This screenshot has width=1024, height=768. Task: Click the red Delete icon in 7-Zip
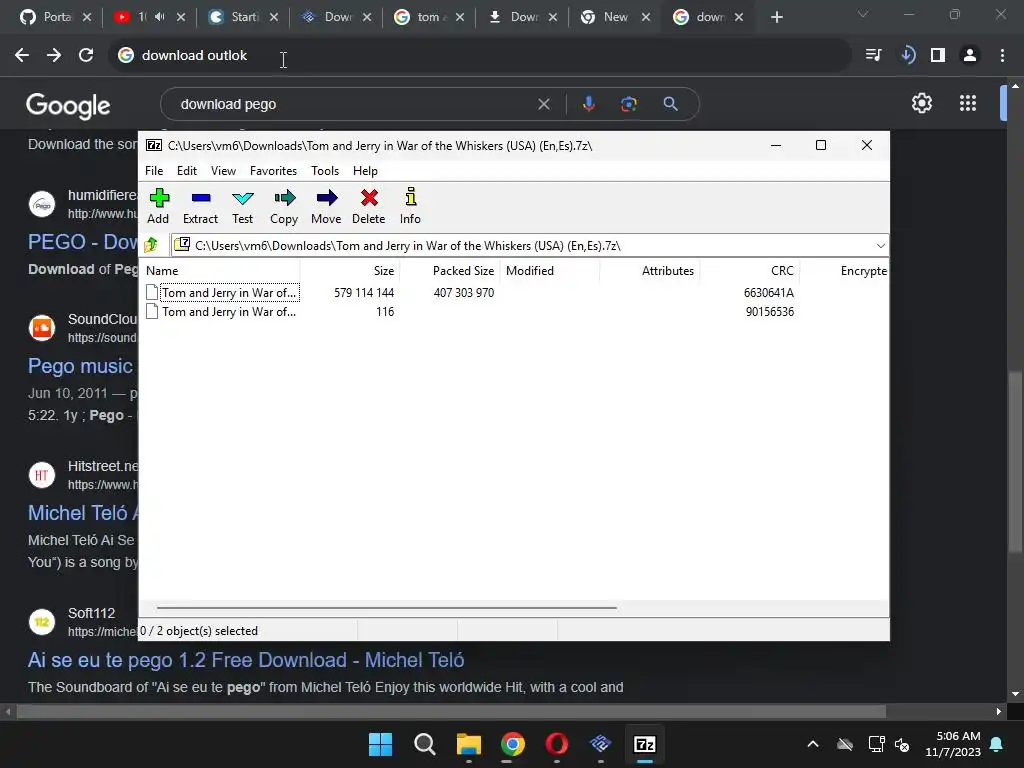click(x=368, y=206)
